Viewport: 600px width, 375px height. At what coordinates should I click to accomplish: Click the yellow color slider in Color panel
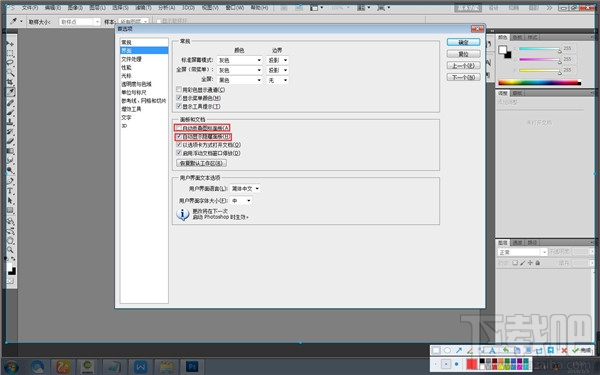point(540,70)
